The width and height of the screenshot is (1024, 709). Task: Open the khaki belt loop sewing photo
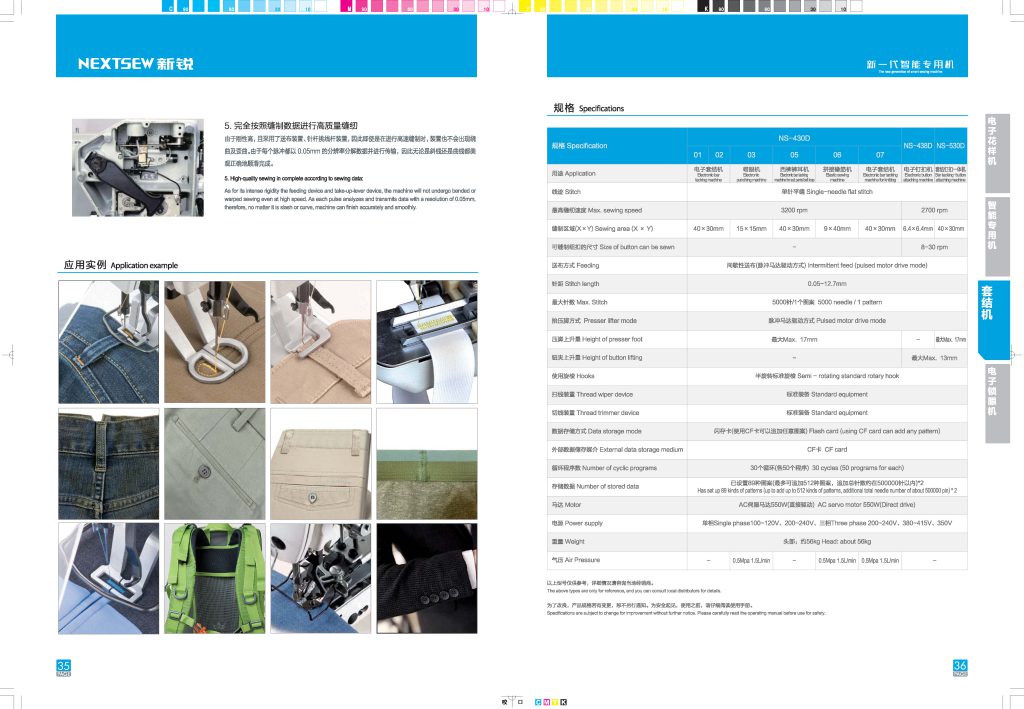point(321,341)
